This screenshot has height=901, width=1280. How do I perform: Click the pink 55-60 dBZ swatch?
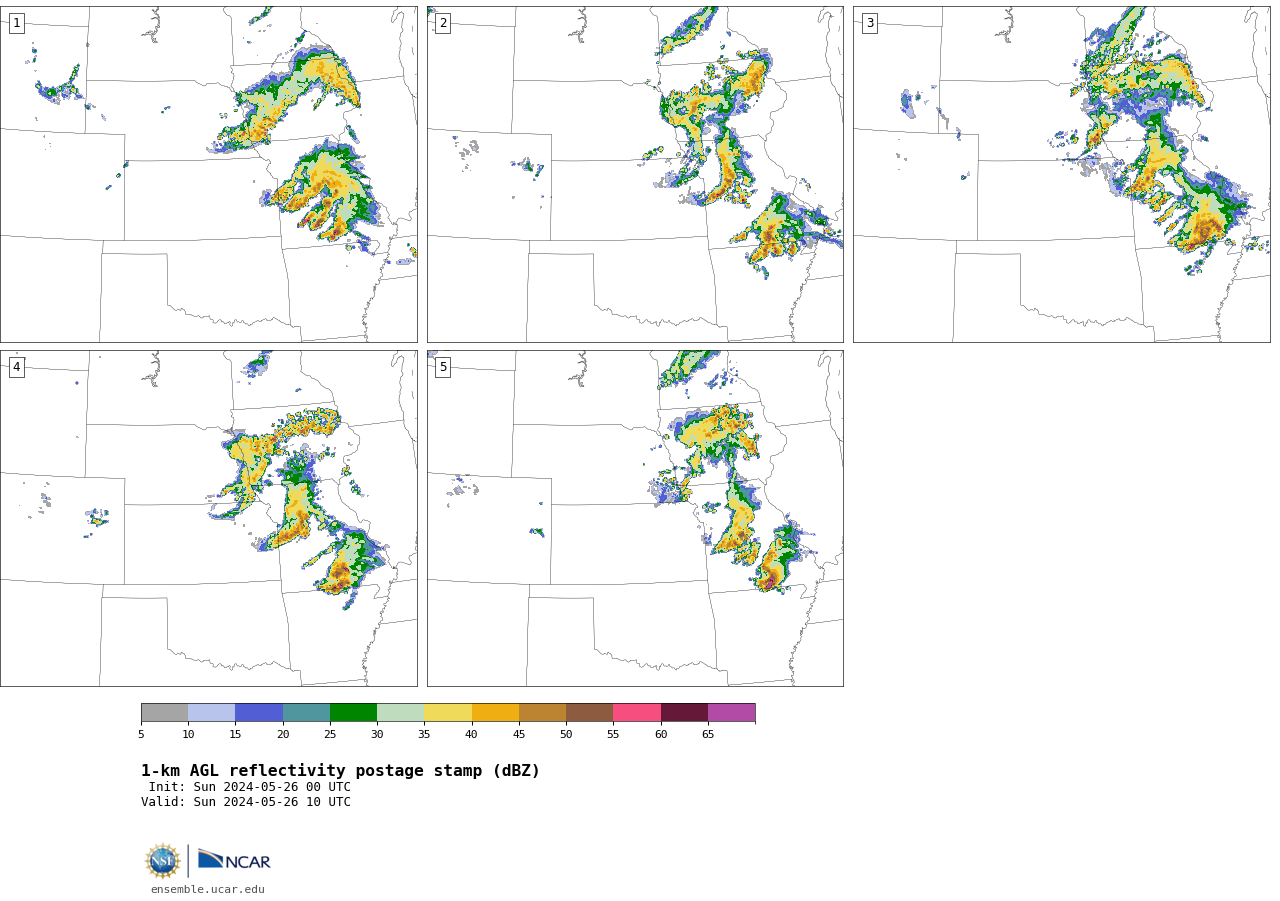click(x=637, y=712)
